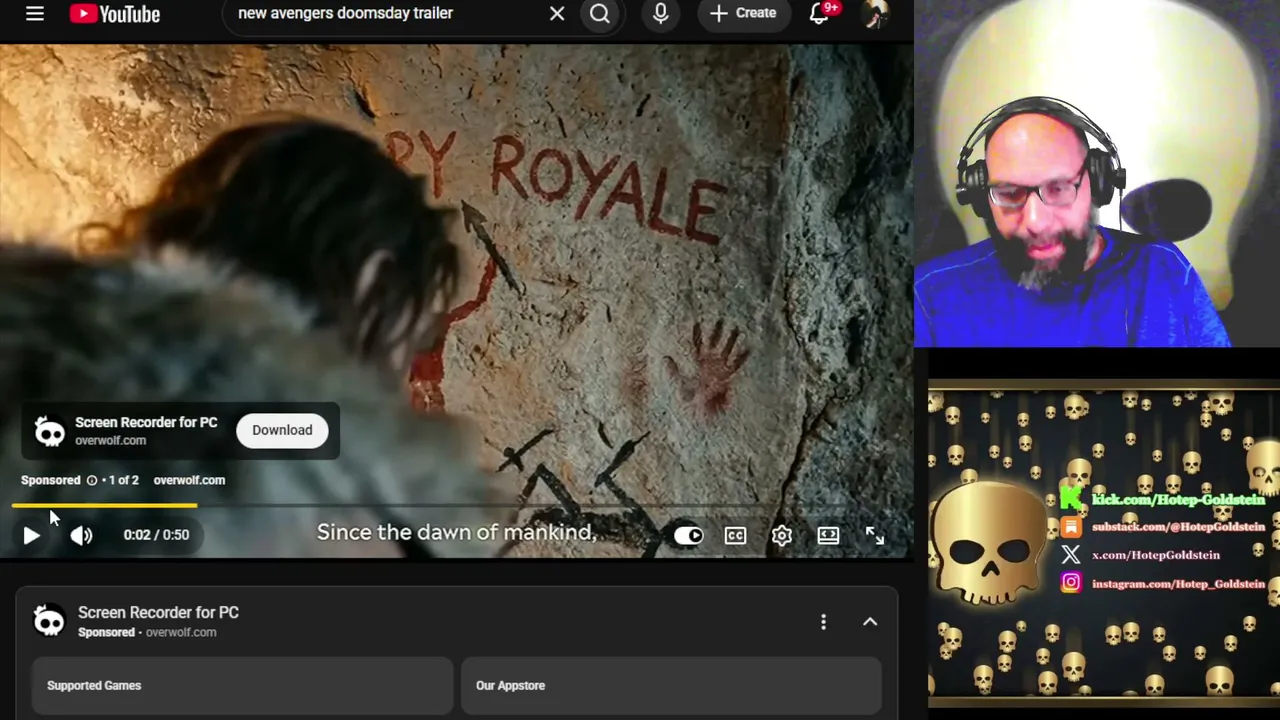This screenshot has width=1280, height=720.
Task: Click the kick.com/Hotep-Goldstein text
Action: 1178,499
